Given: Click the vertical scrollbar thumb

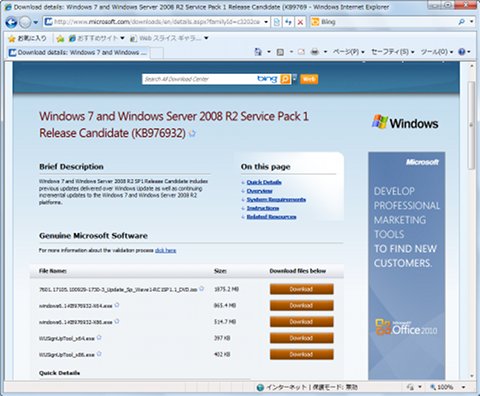Looking at the screenshot, I should [471, 125].
